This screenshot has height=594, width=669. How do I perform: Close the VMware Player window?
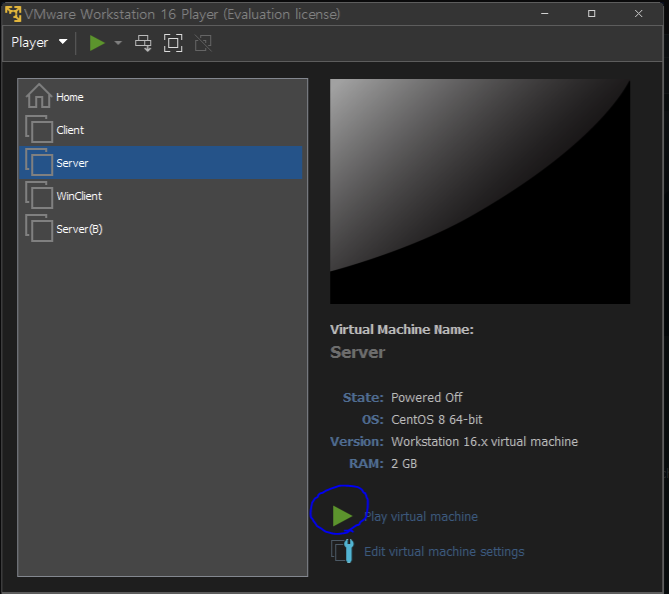coord(638,14)
